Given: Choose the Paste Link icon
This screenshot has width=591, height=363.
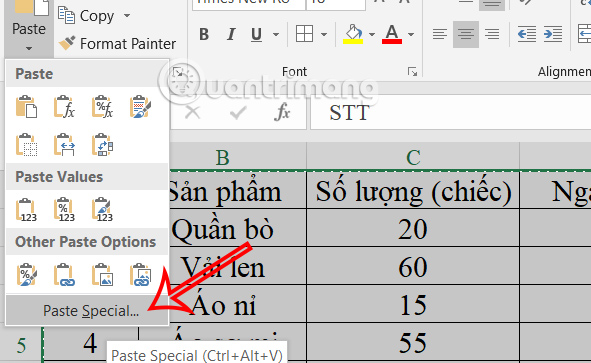Looking at the screenshot, I should click(x=64, y=274).
